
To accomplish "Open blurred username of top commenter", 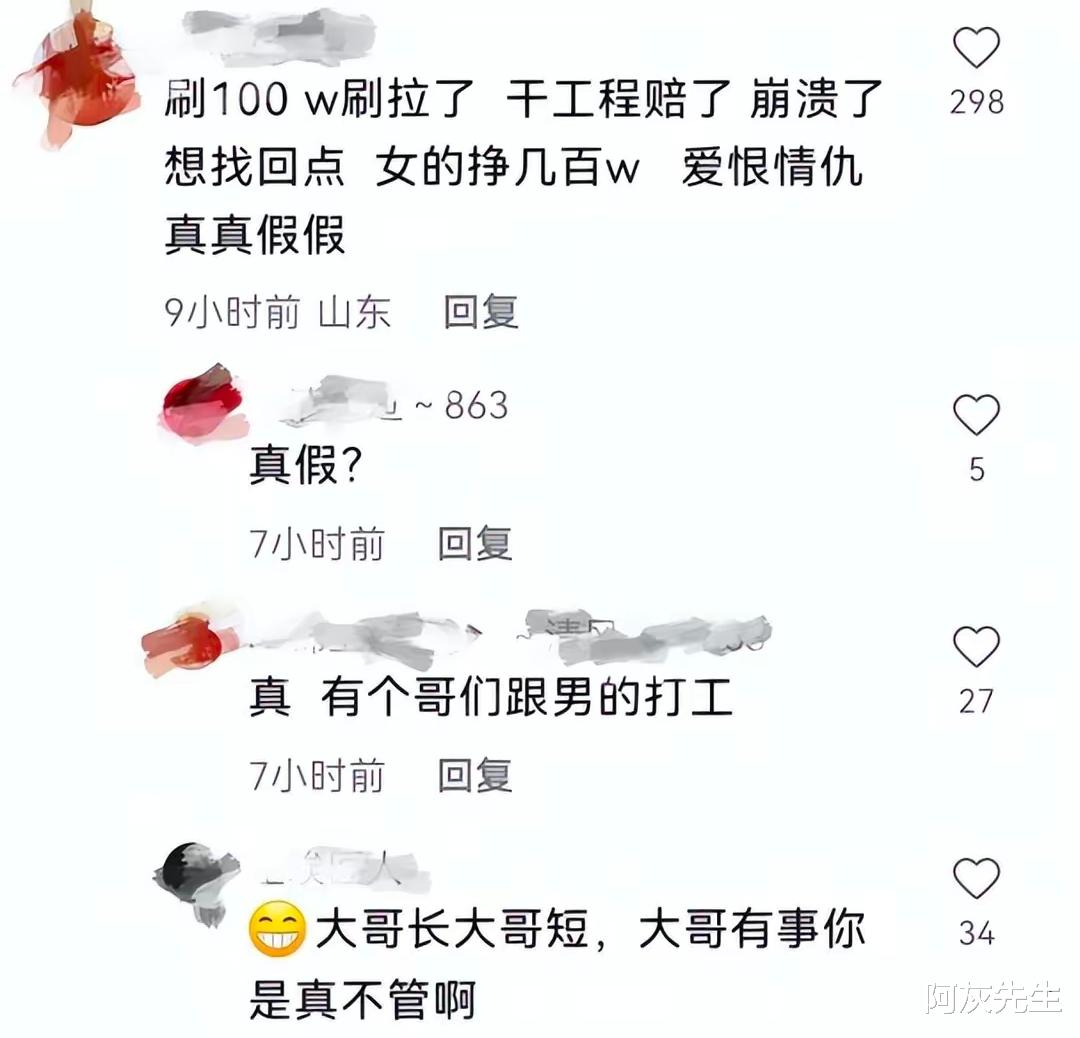I will point(279,31).
